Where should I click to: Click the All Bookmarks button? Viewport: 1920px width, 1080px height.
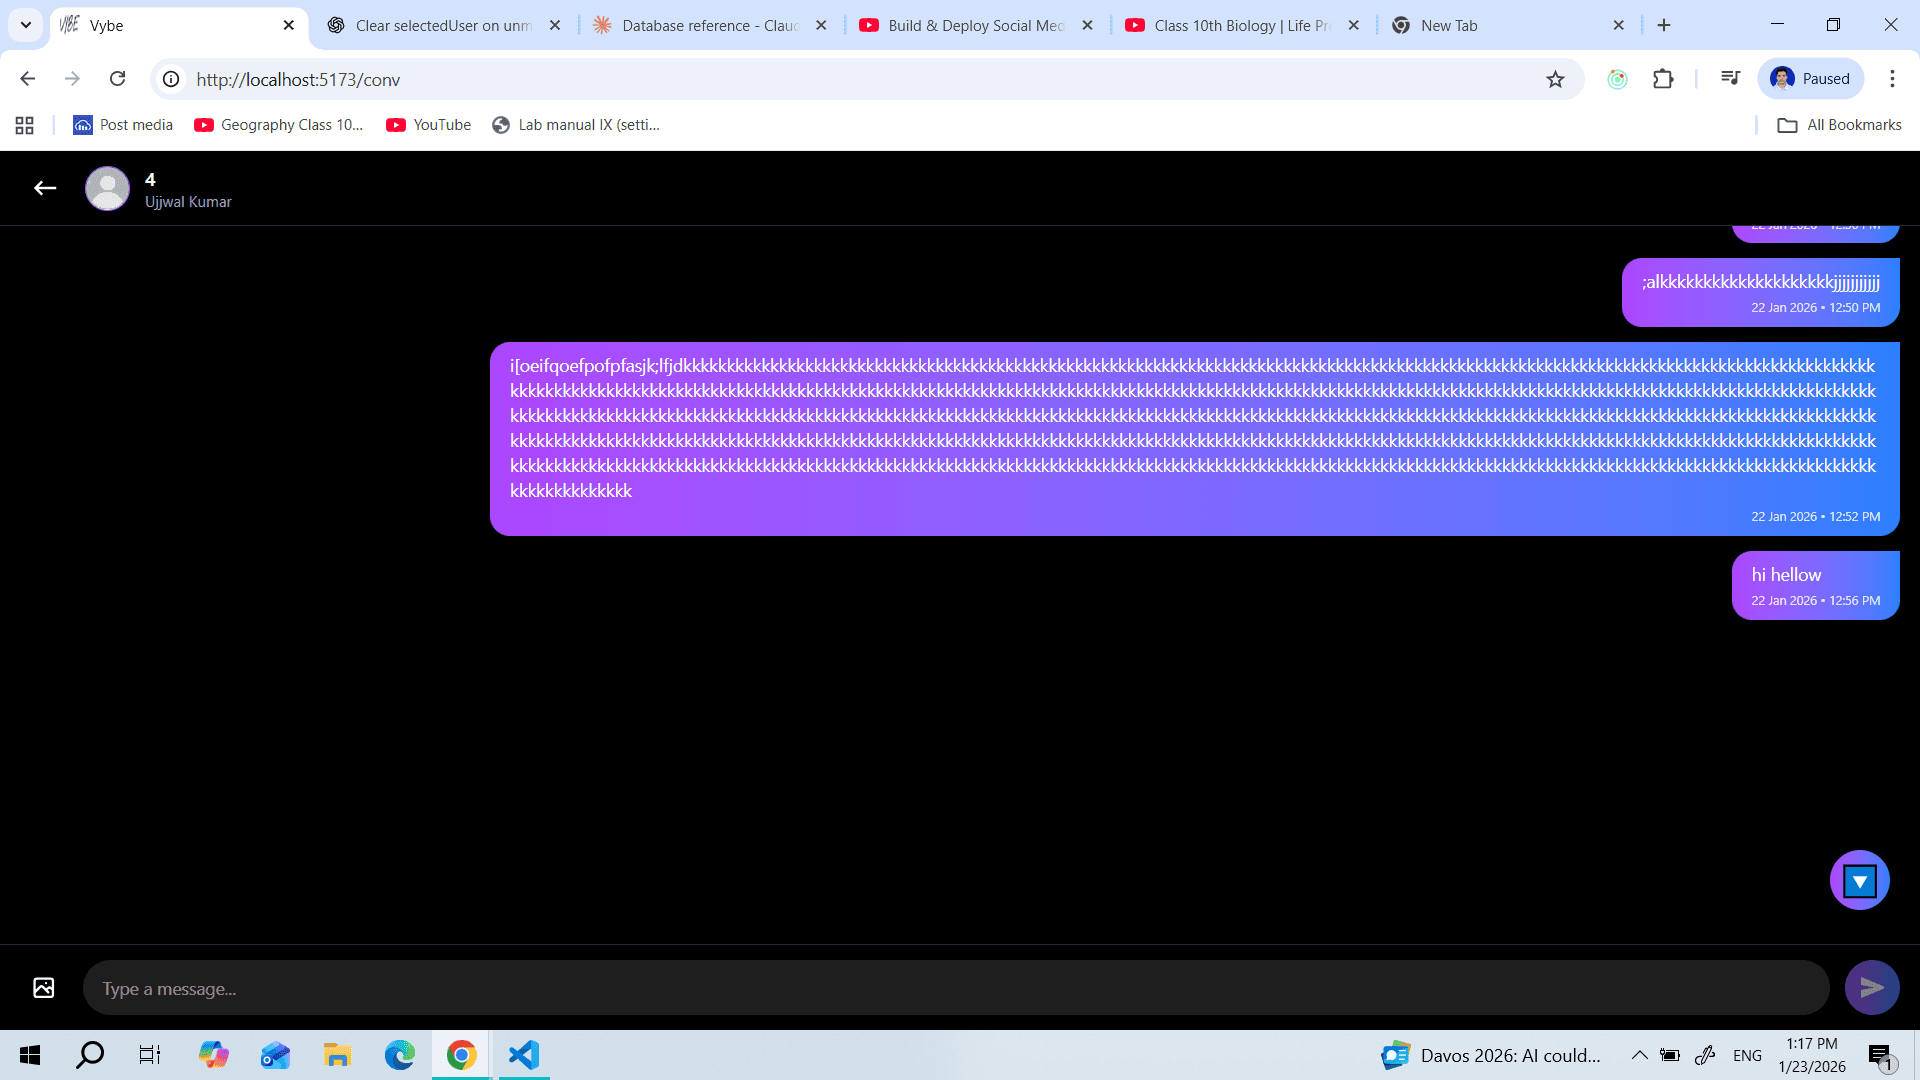tap(1839, 124)
